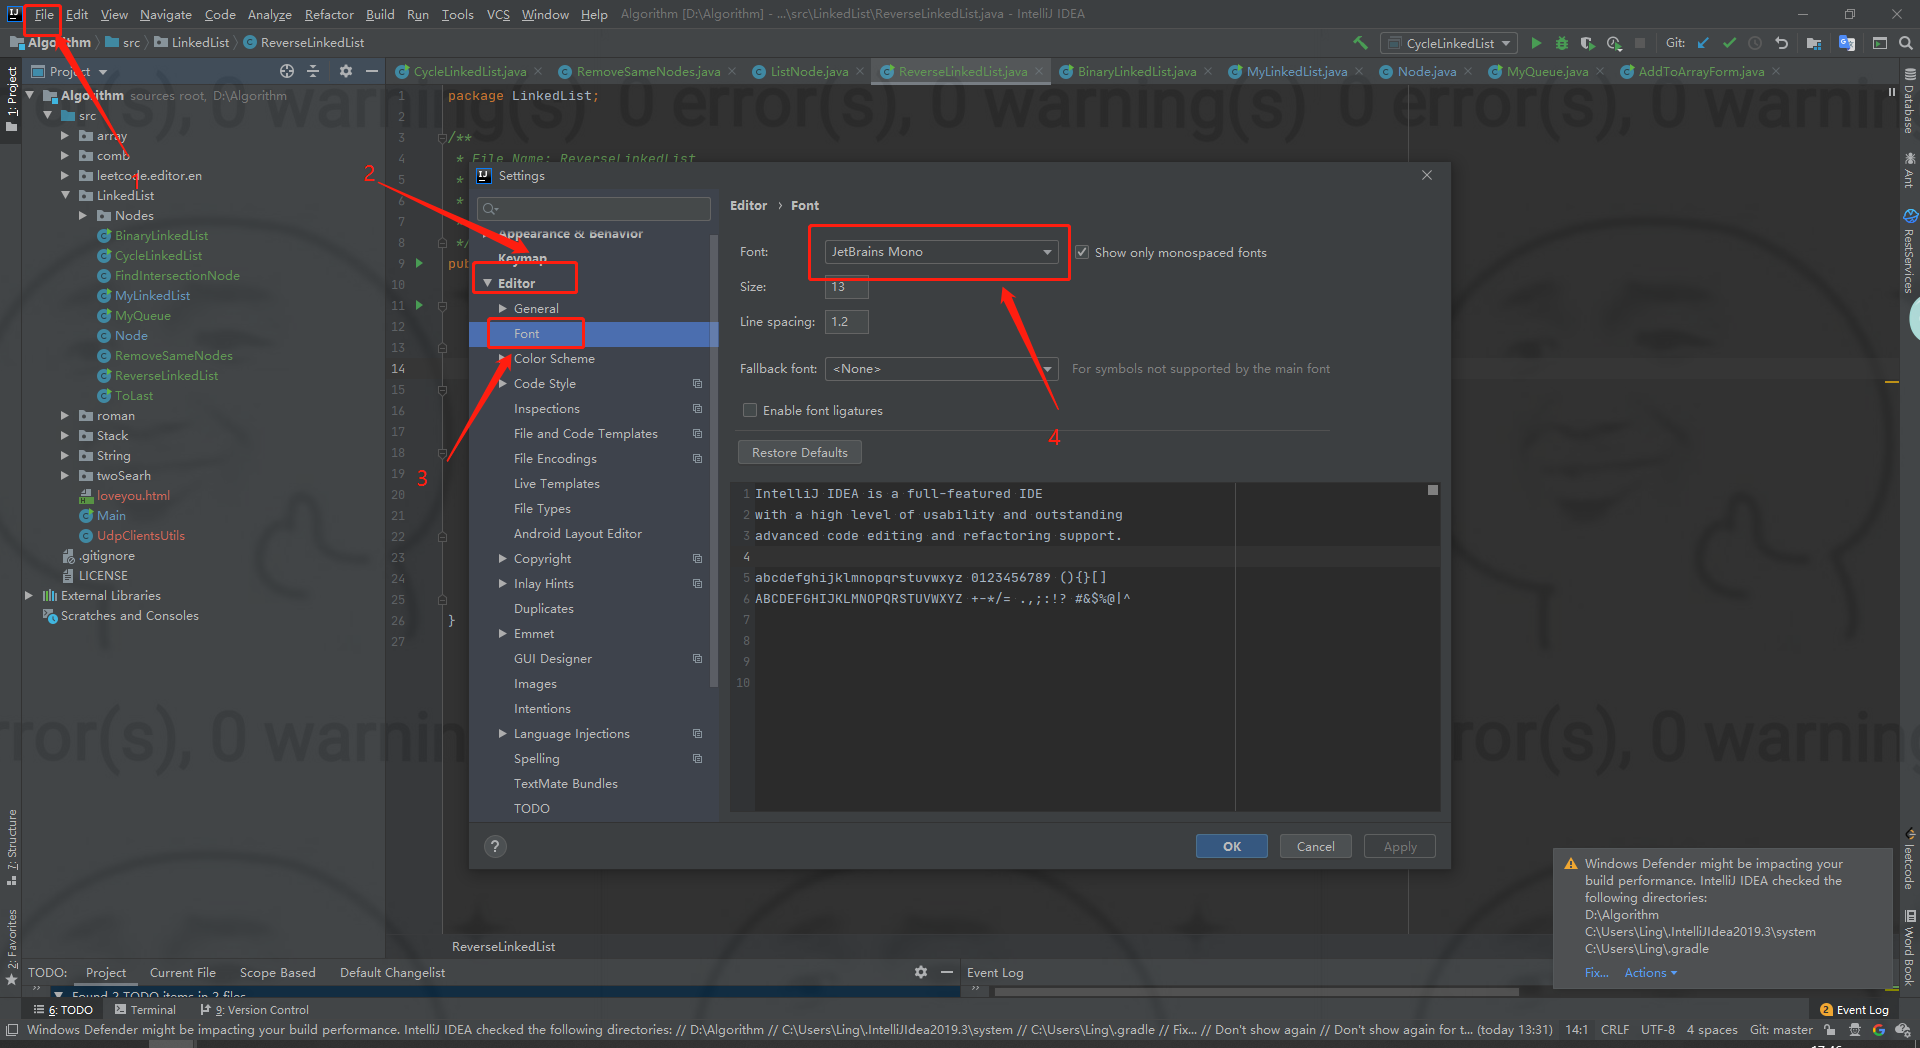
Task: Open the JetBrains Mono font dropdown
Action: click(1046, 251)
